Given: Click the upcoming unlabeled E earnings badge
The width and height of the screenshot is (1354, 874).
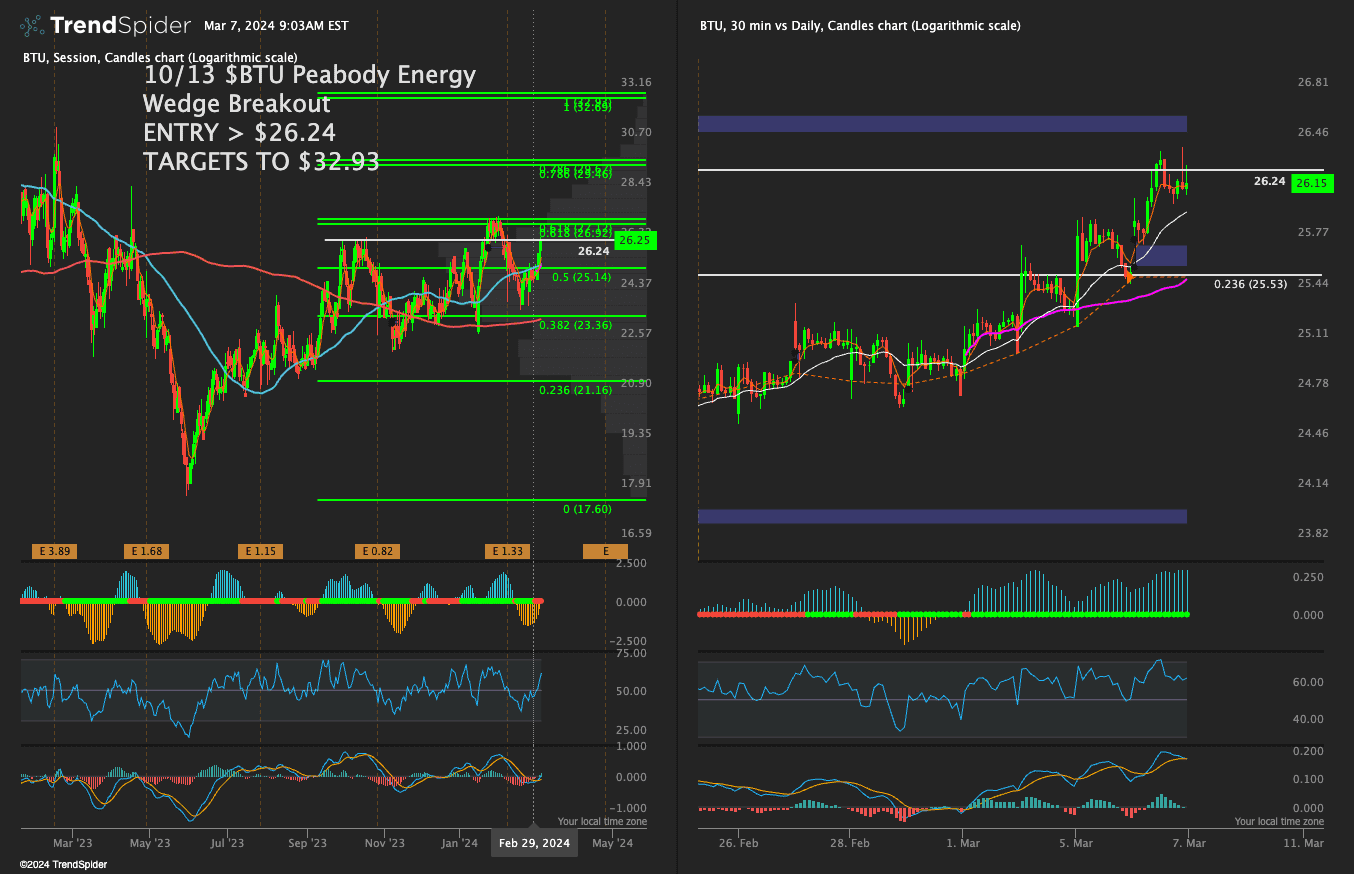Looking at the screenshot, I should (605, 551).
